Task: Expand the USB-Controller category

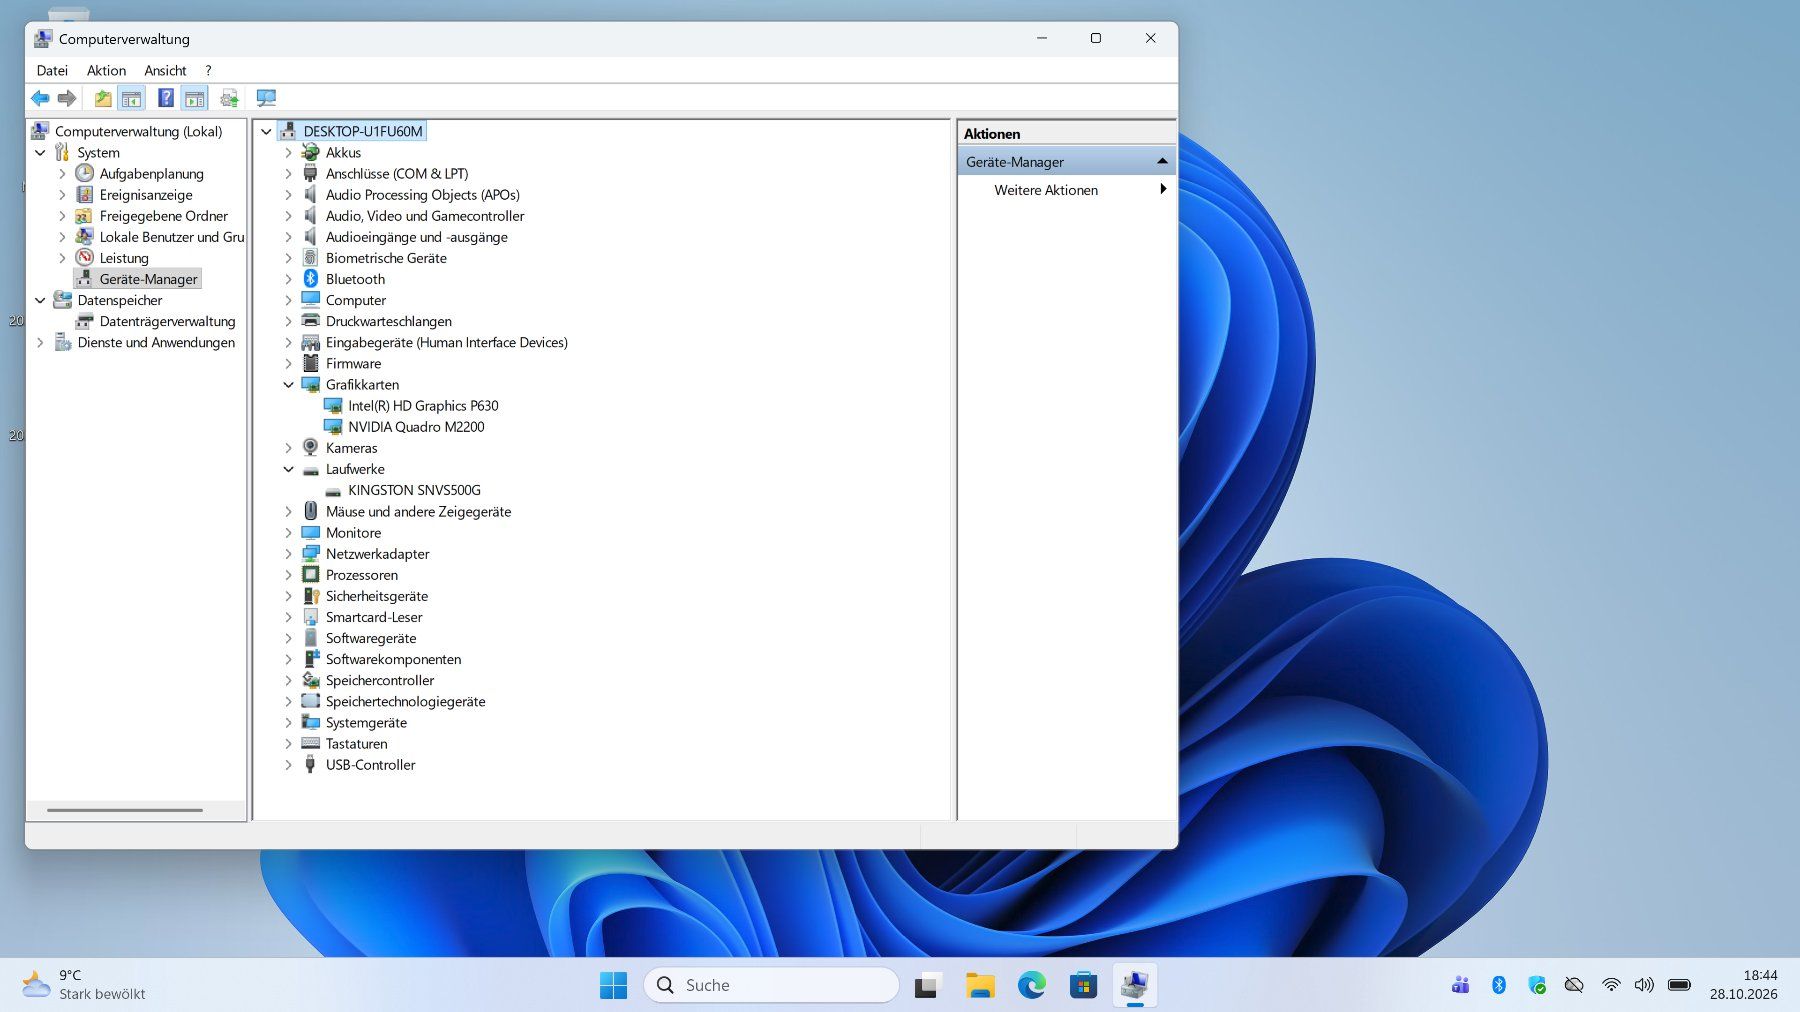Action: (x=289, y=765)
